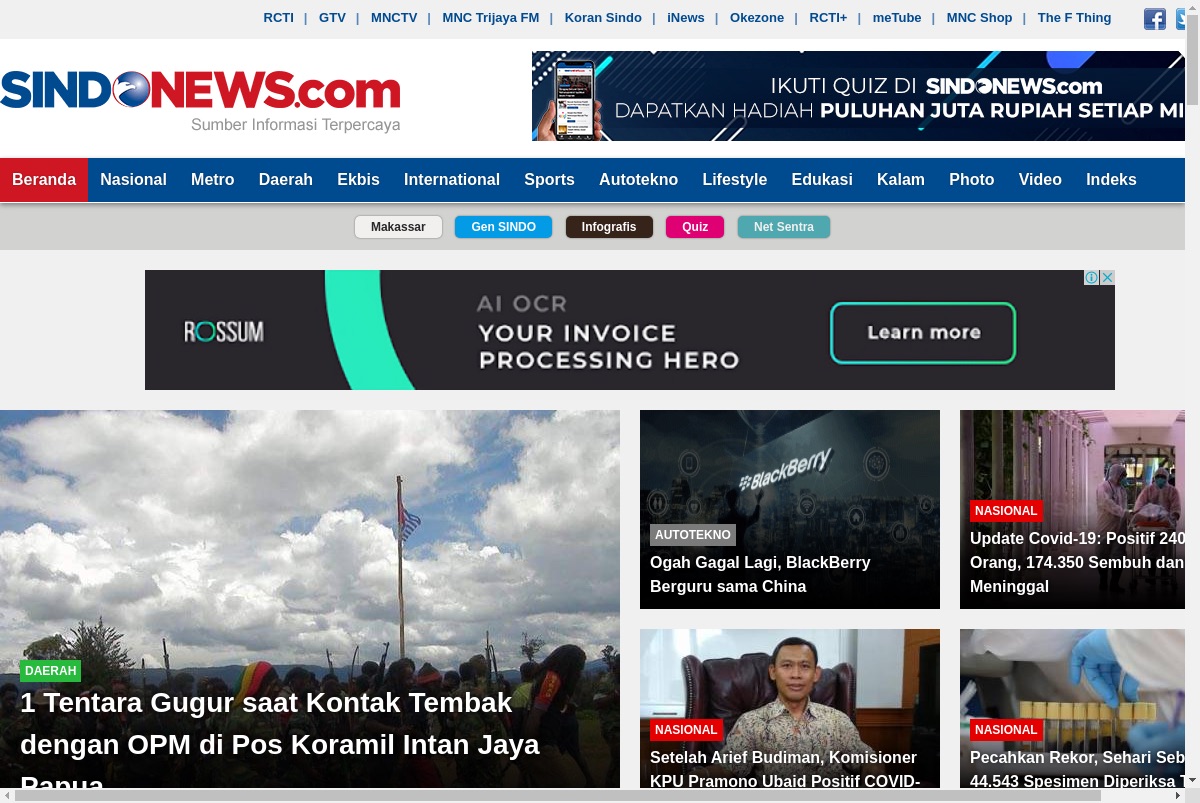
Task: Select the Video menu item
Action: pos(1040,180)
